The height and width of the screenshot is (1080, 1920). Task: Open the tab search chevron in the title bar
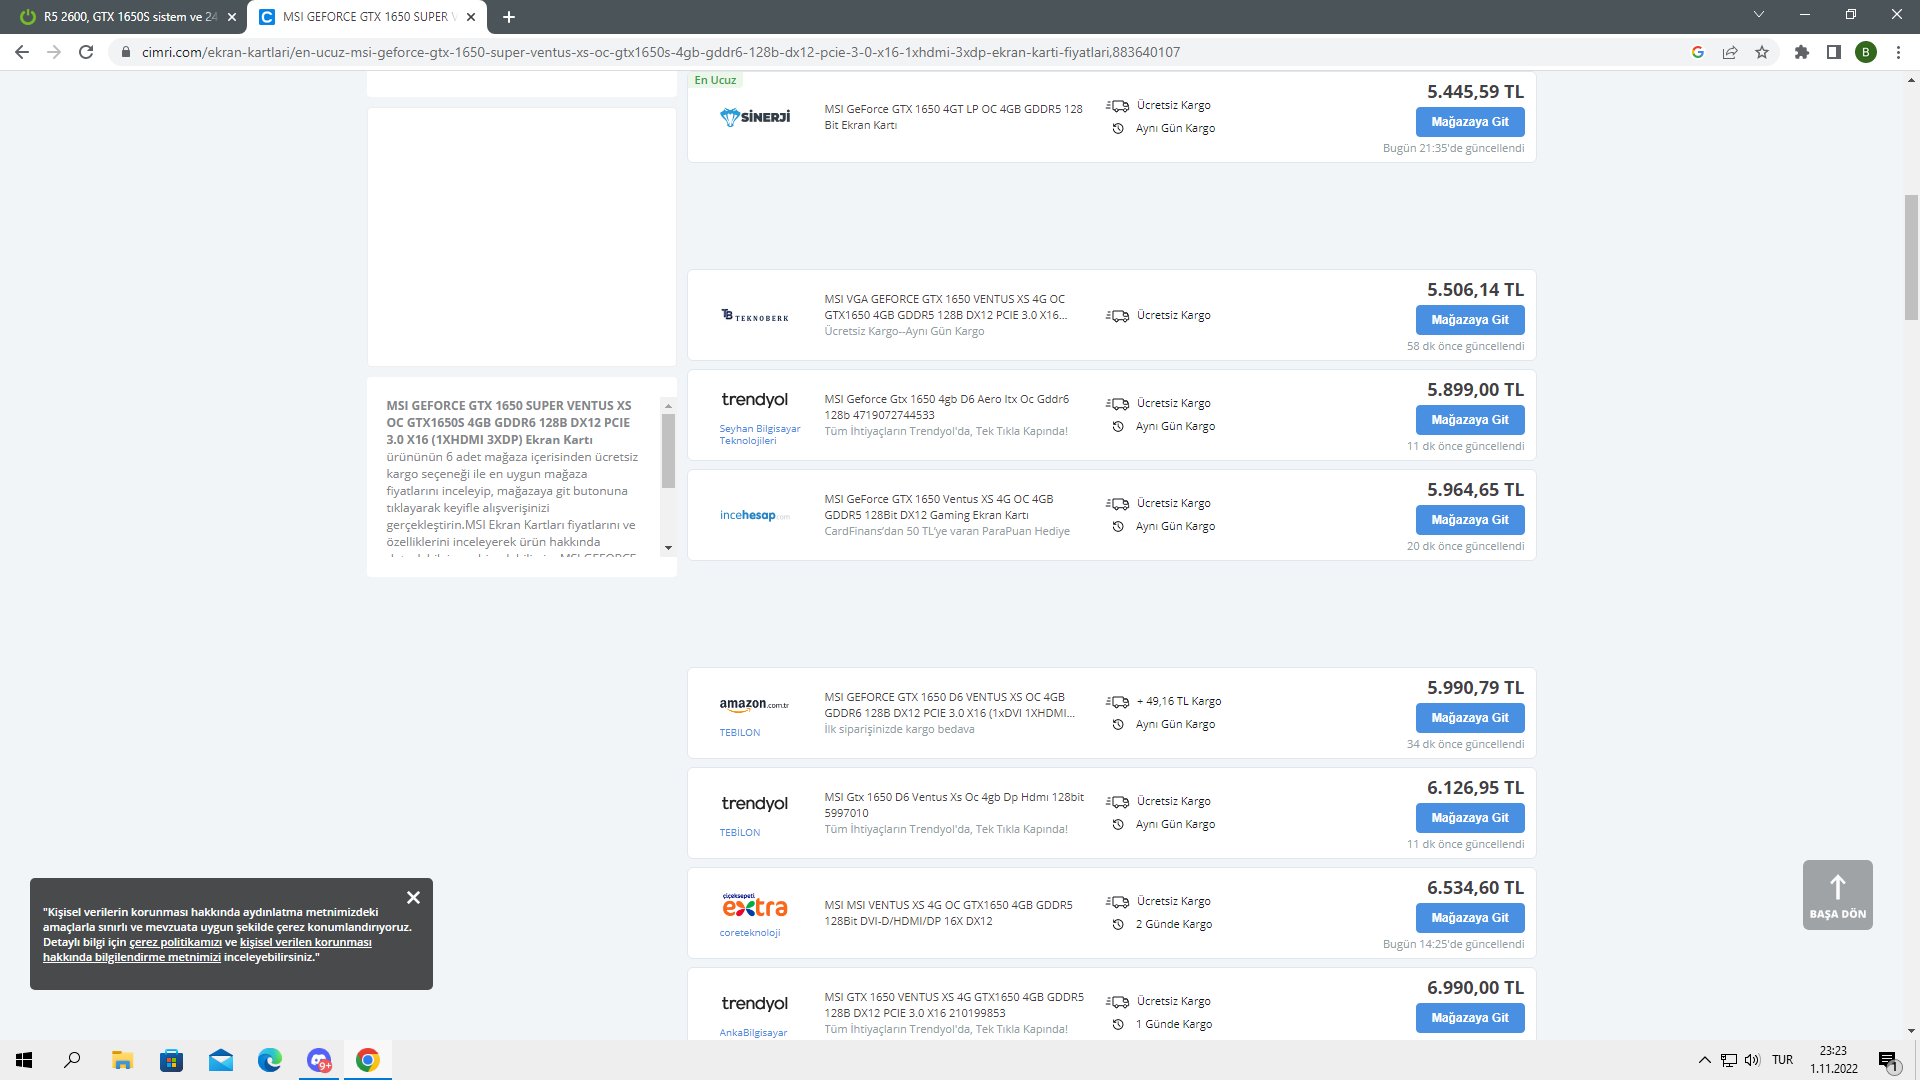(x=1758, y=15)
